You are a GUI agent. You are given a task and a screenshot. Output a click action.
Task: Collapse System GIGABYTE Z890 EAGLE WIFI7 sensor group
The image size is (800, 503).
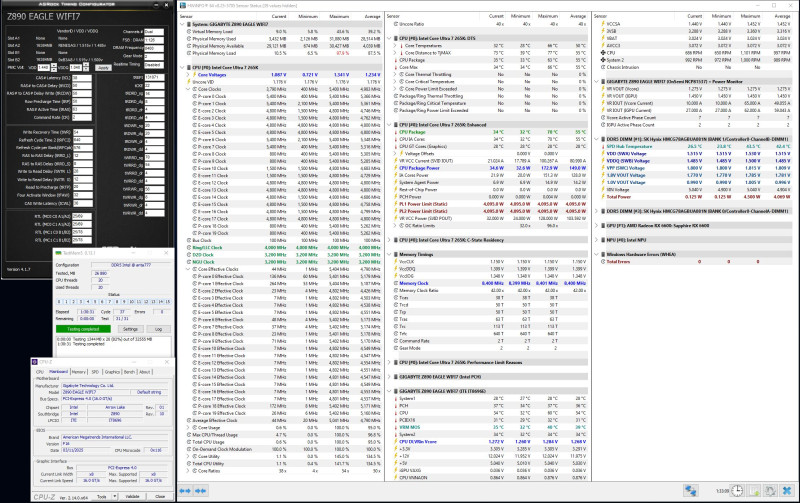click(x=182, y=24)
